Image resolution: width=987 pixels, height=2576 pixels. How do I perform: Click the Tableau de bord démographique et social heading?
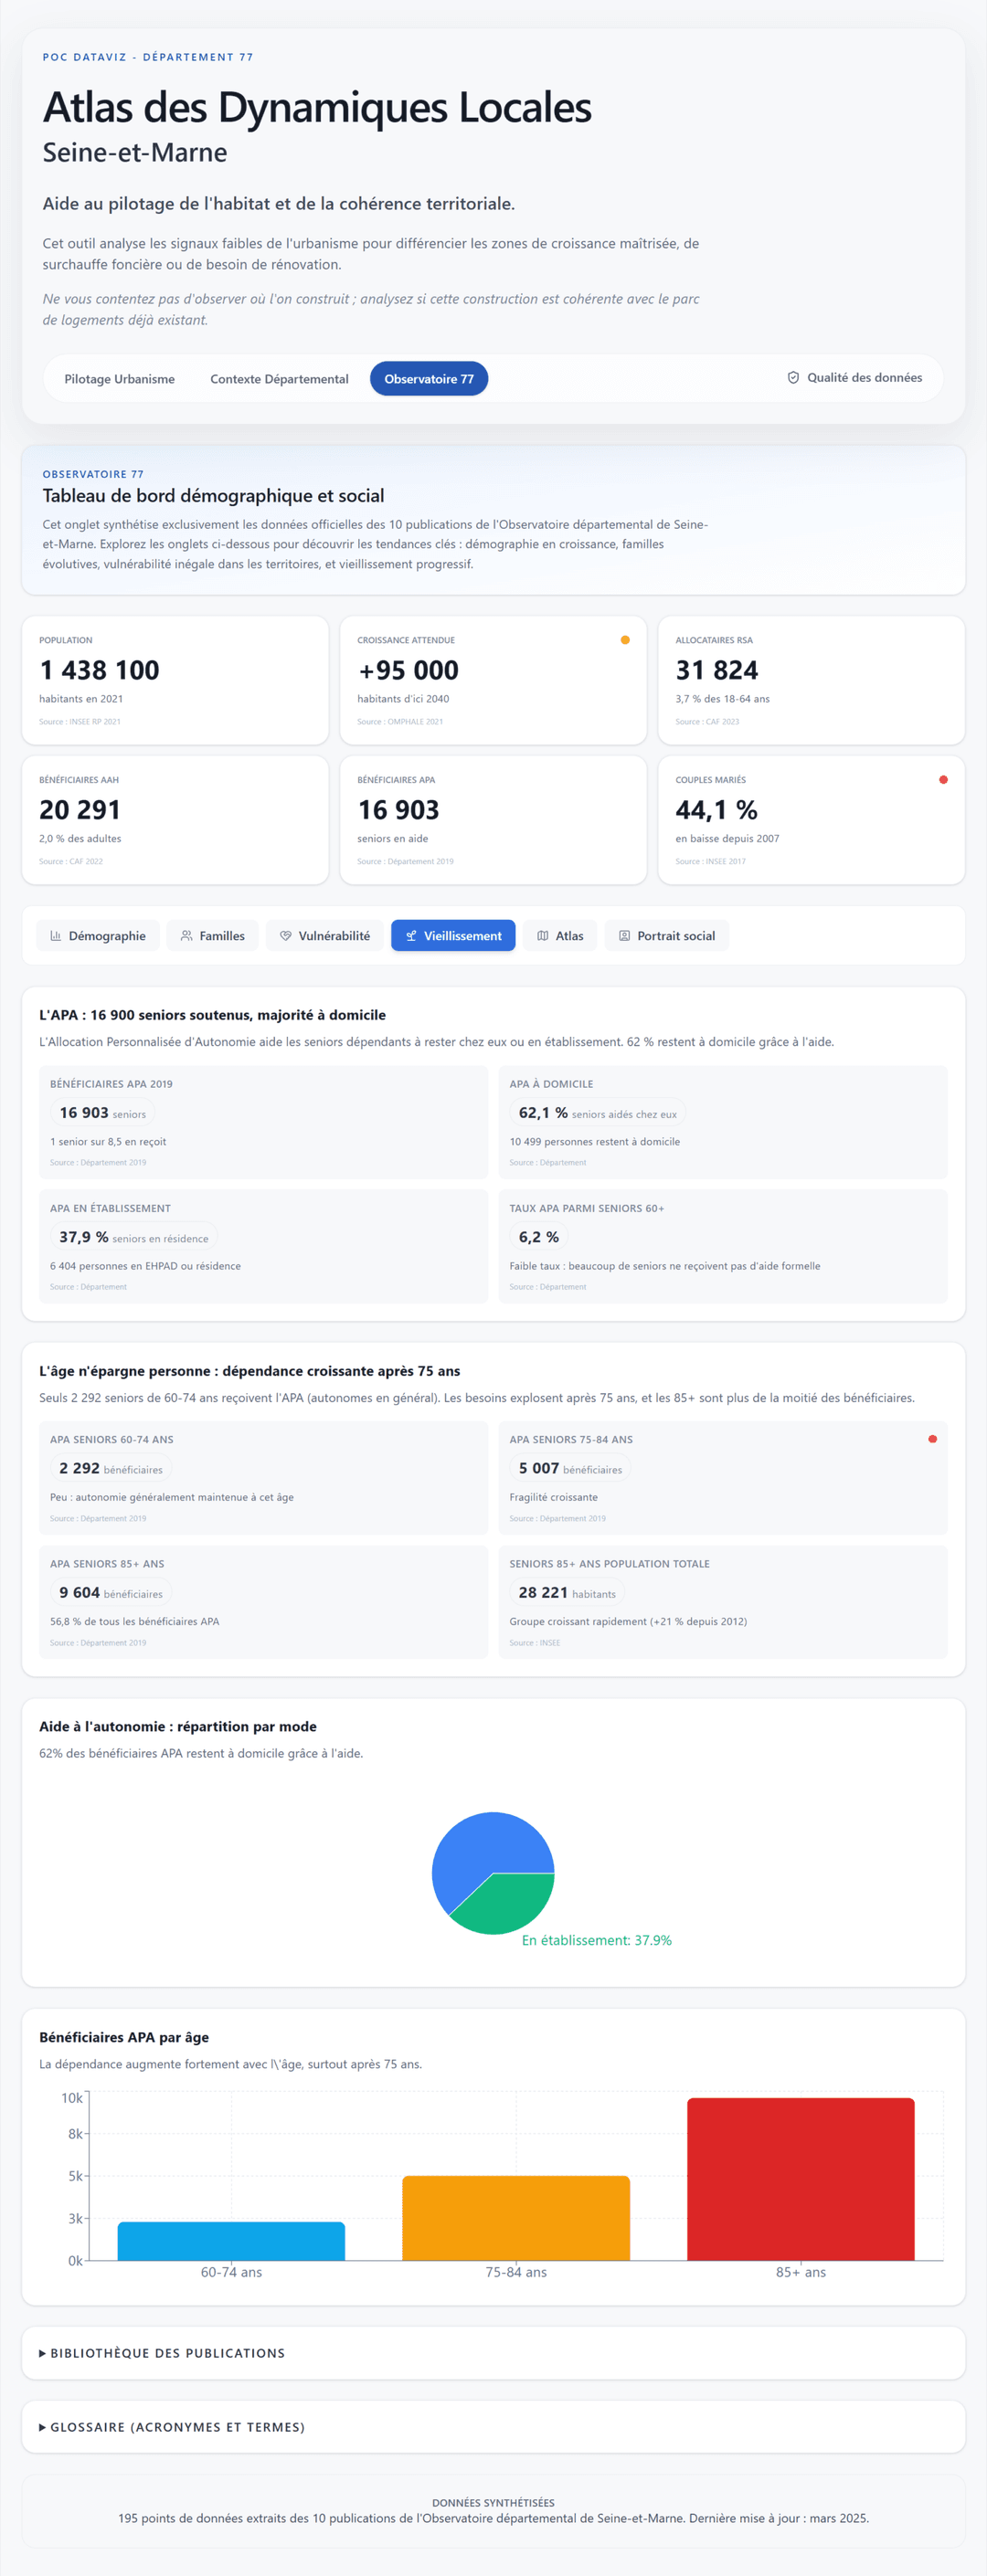pyautogui.click(x=213, y=496)
